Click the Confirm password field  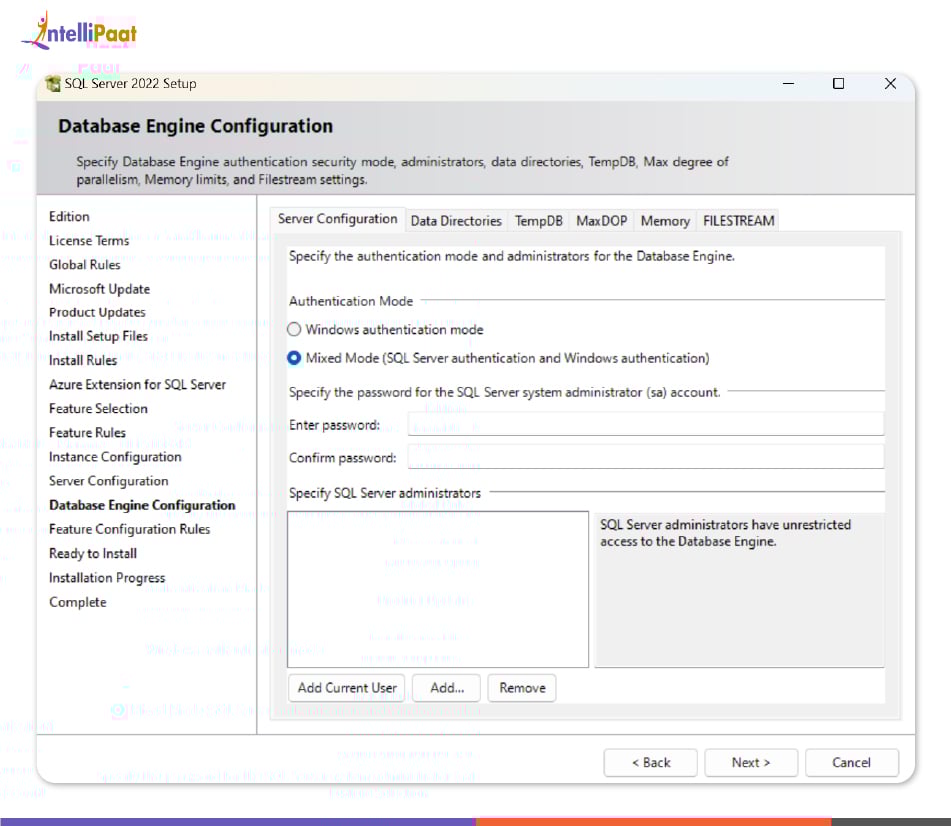click(x=645, y=458)
